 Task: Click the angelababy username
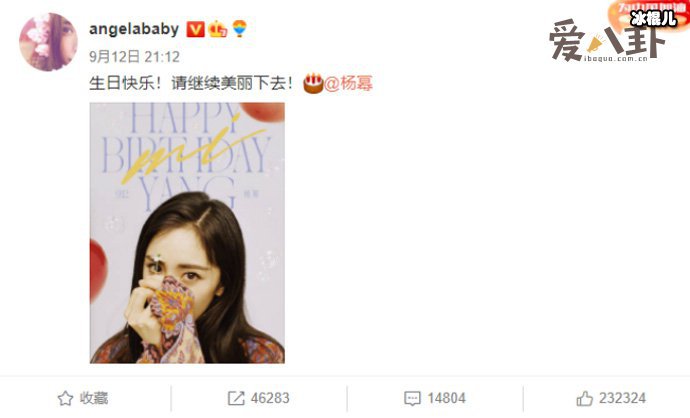(x=134, y=29)
